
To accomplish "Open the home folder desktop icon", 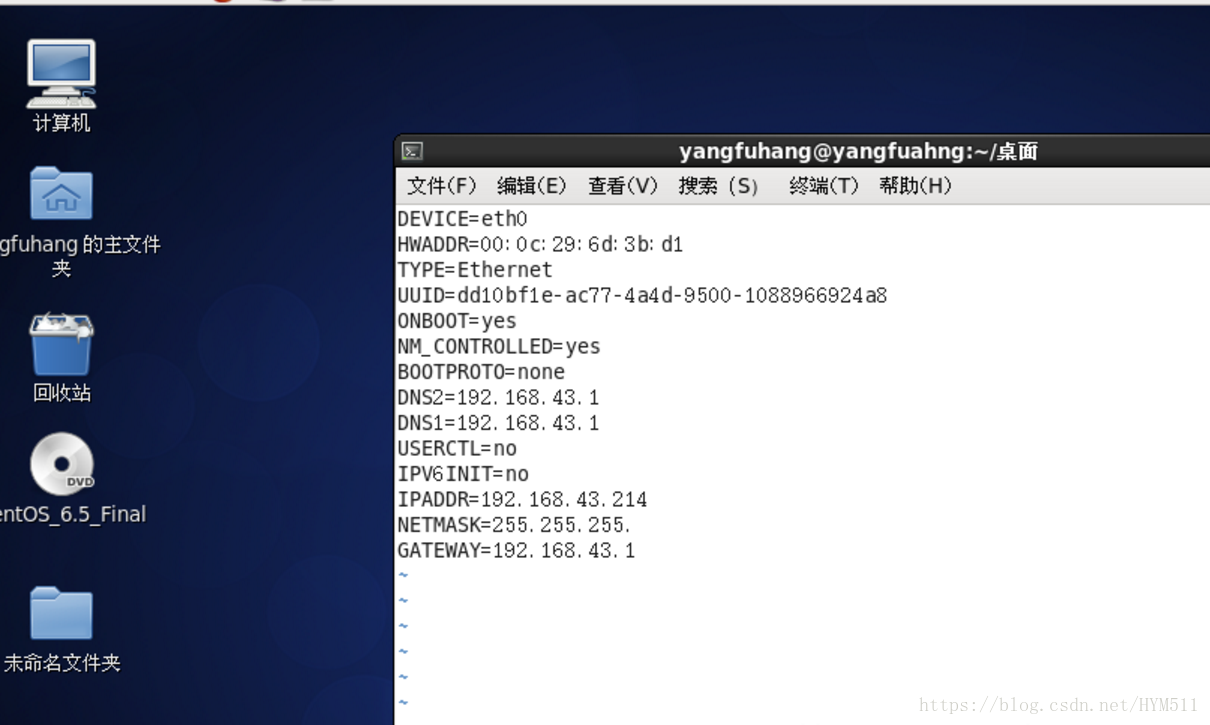I will (61, 193).
